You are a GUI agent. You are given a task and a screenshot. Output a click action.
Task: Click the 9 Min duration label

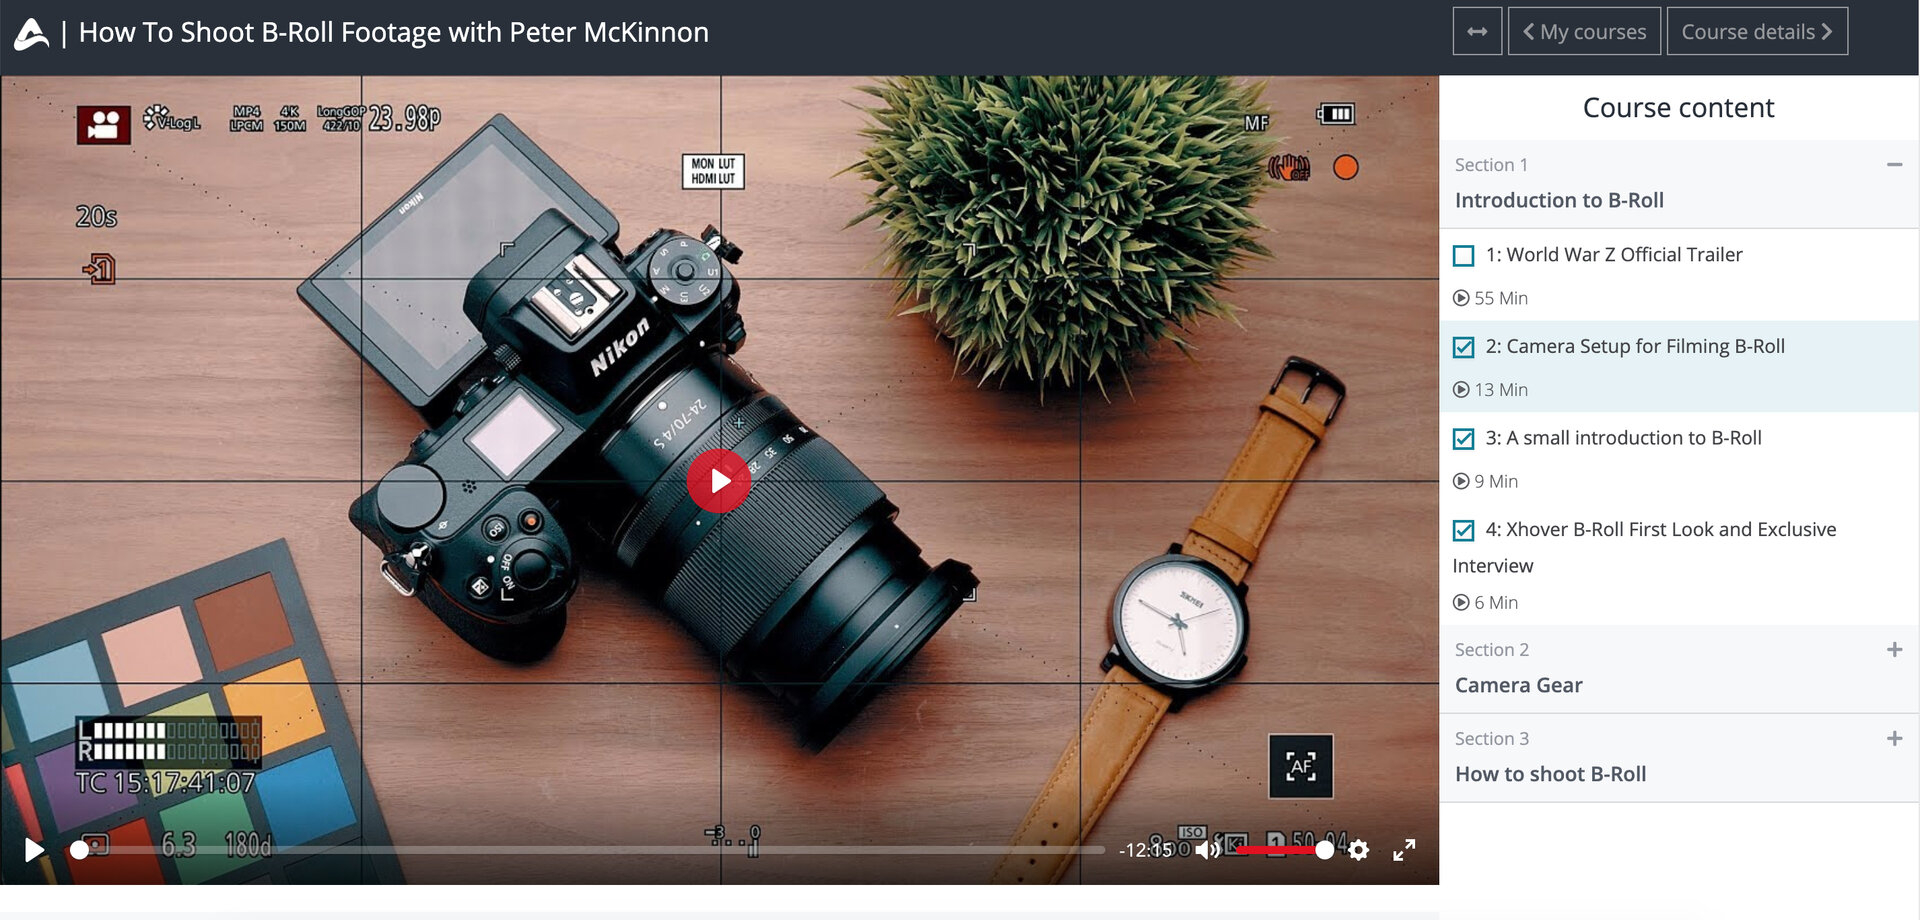[x=1485, y=481]
